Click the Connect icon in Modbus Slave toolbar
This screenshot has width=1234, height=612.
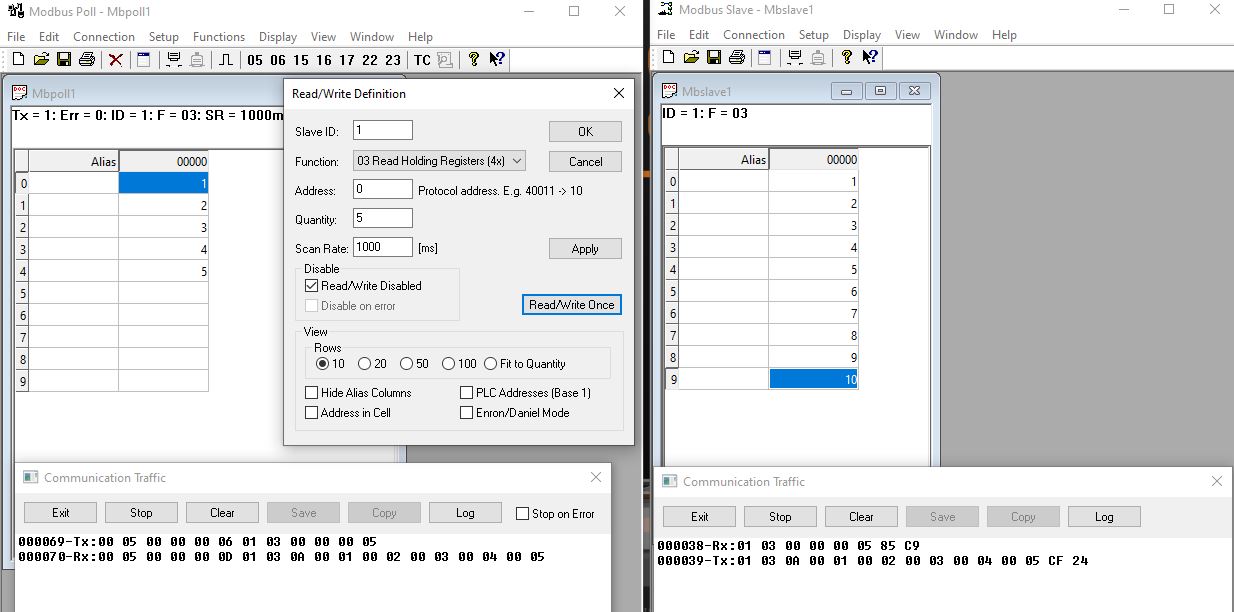[x=795, y=57]
